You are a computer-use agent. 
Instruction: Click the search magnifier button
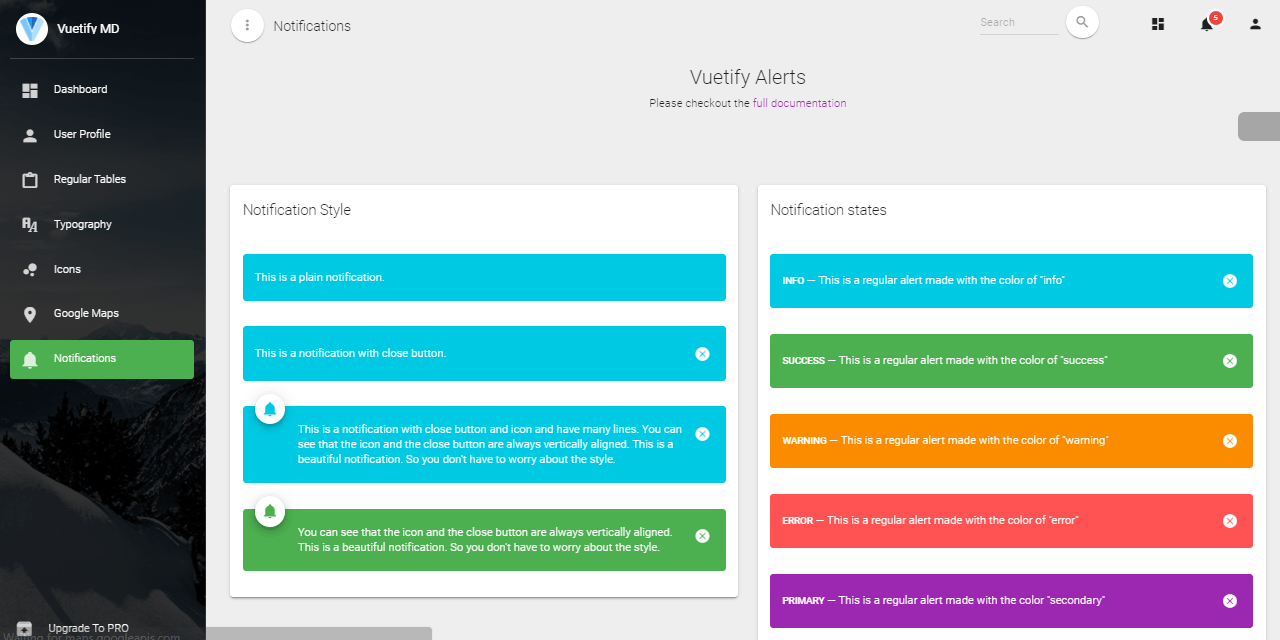[x=1082, y=22]
